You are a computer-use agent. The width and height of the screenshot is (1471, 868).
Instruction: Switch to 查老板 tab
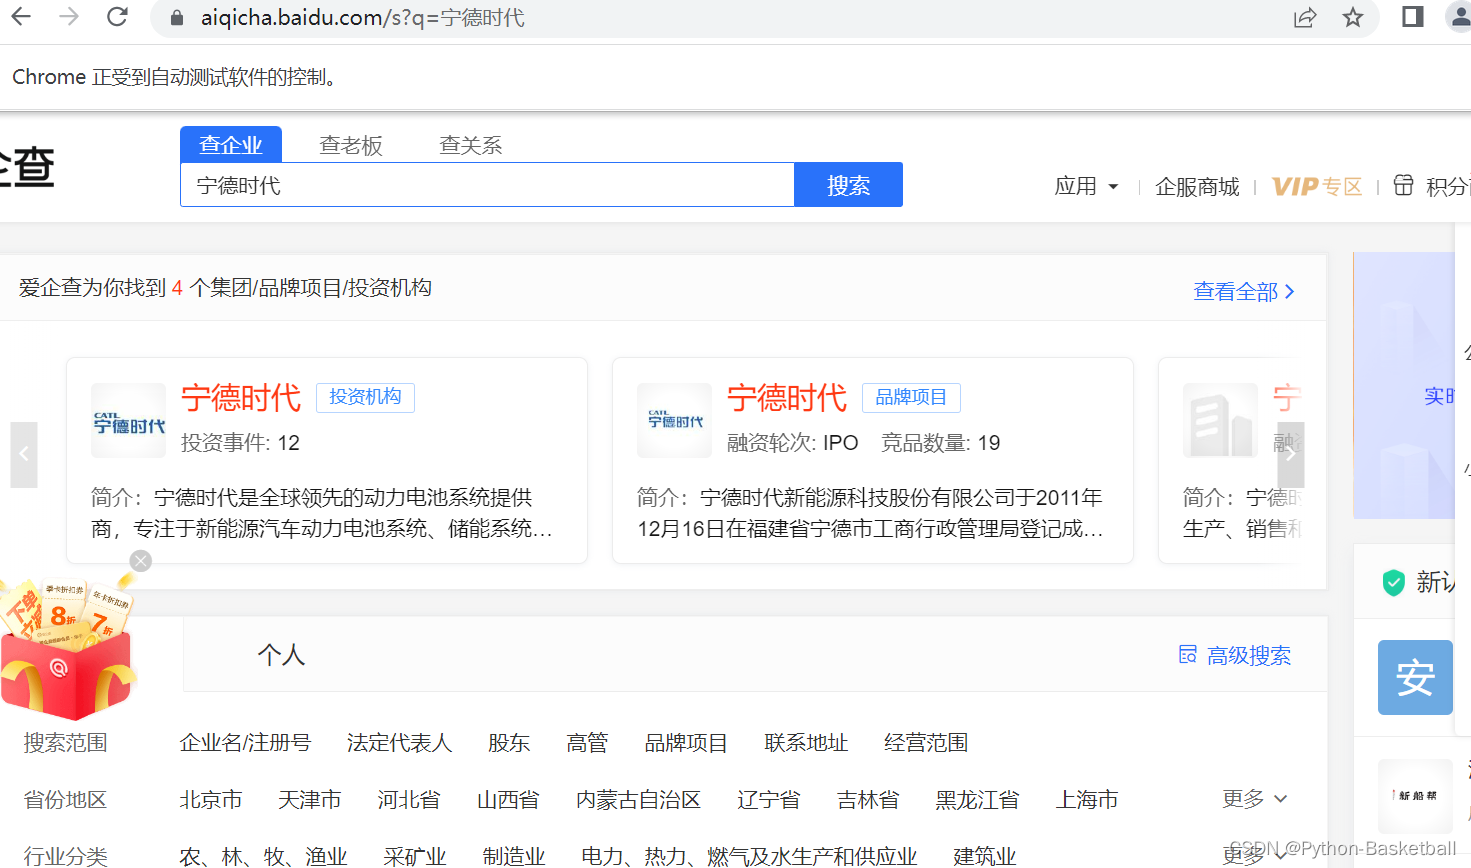click(x=351, y=145)
